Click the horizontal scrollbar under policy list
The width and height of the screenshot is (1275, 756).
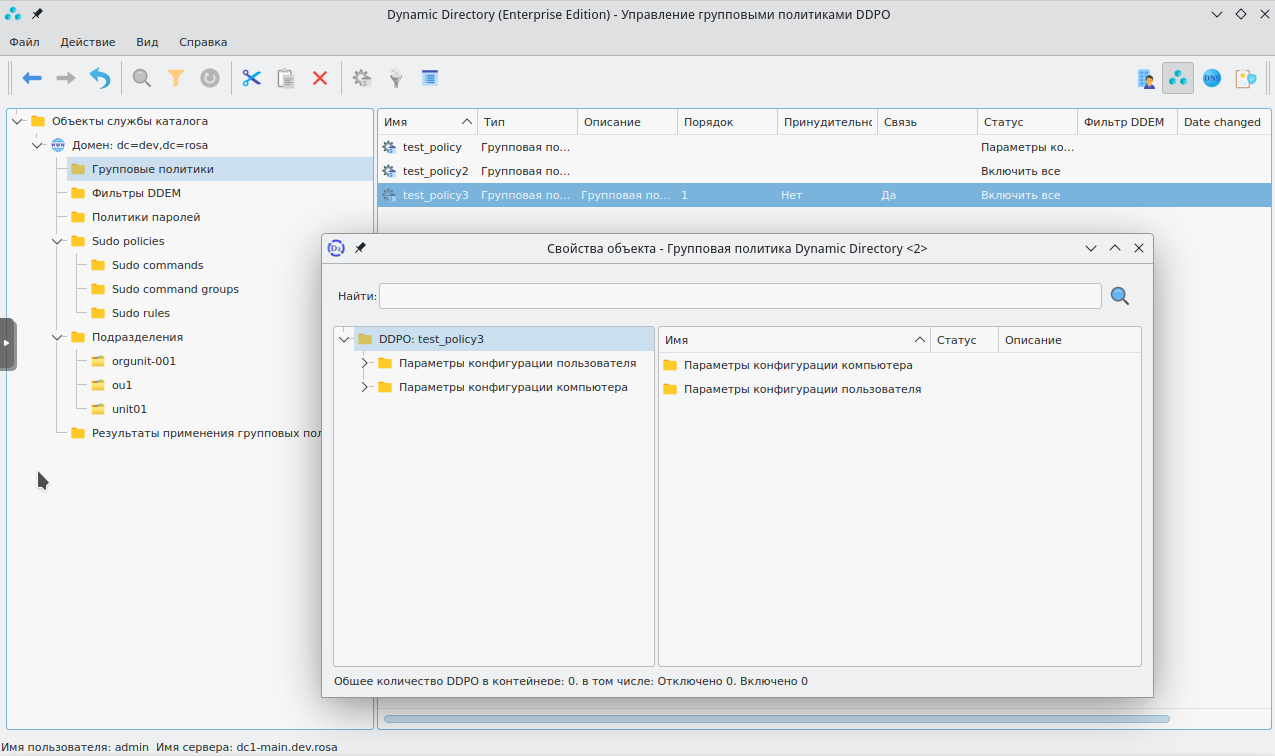pos(776,718)
